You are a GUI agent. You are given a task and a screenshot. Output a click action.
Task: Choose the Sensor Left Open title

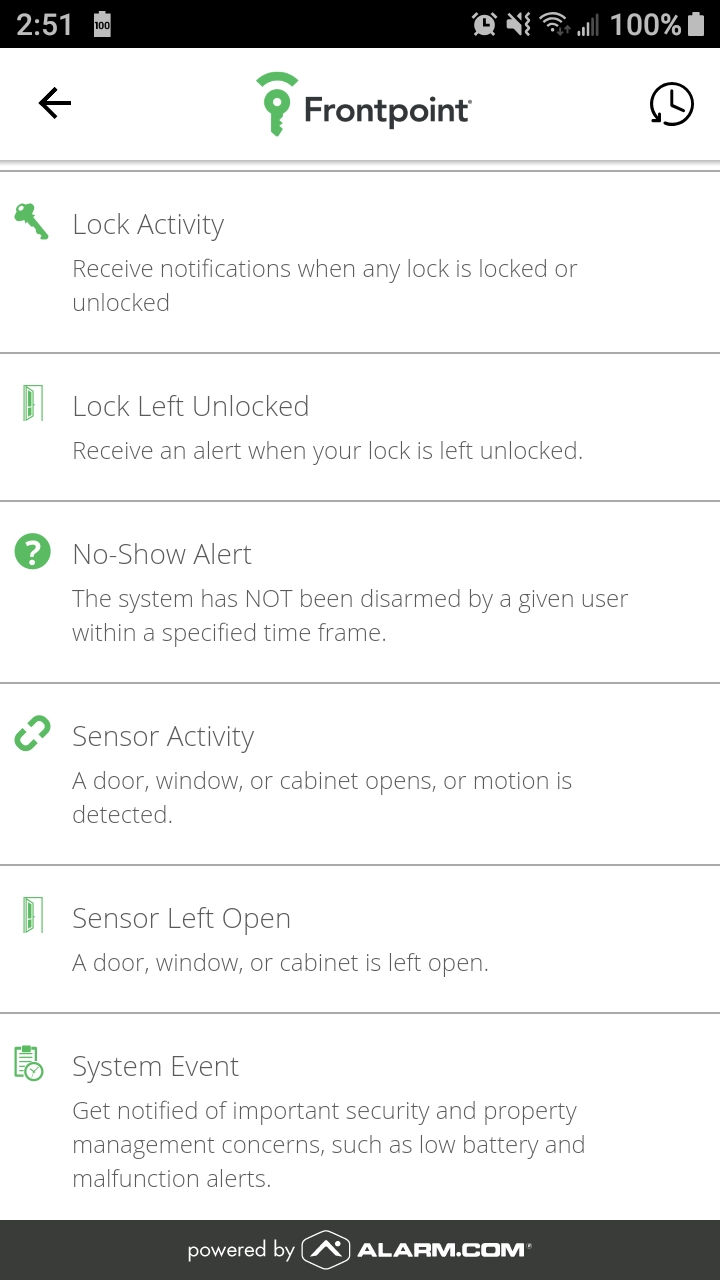coord(181,919)
